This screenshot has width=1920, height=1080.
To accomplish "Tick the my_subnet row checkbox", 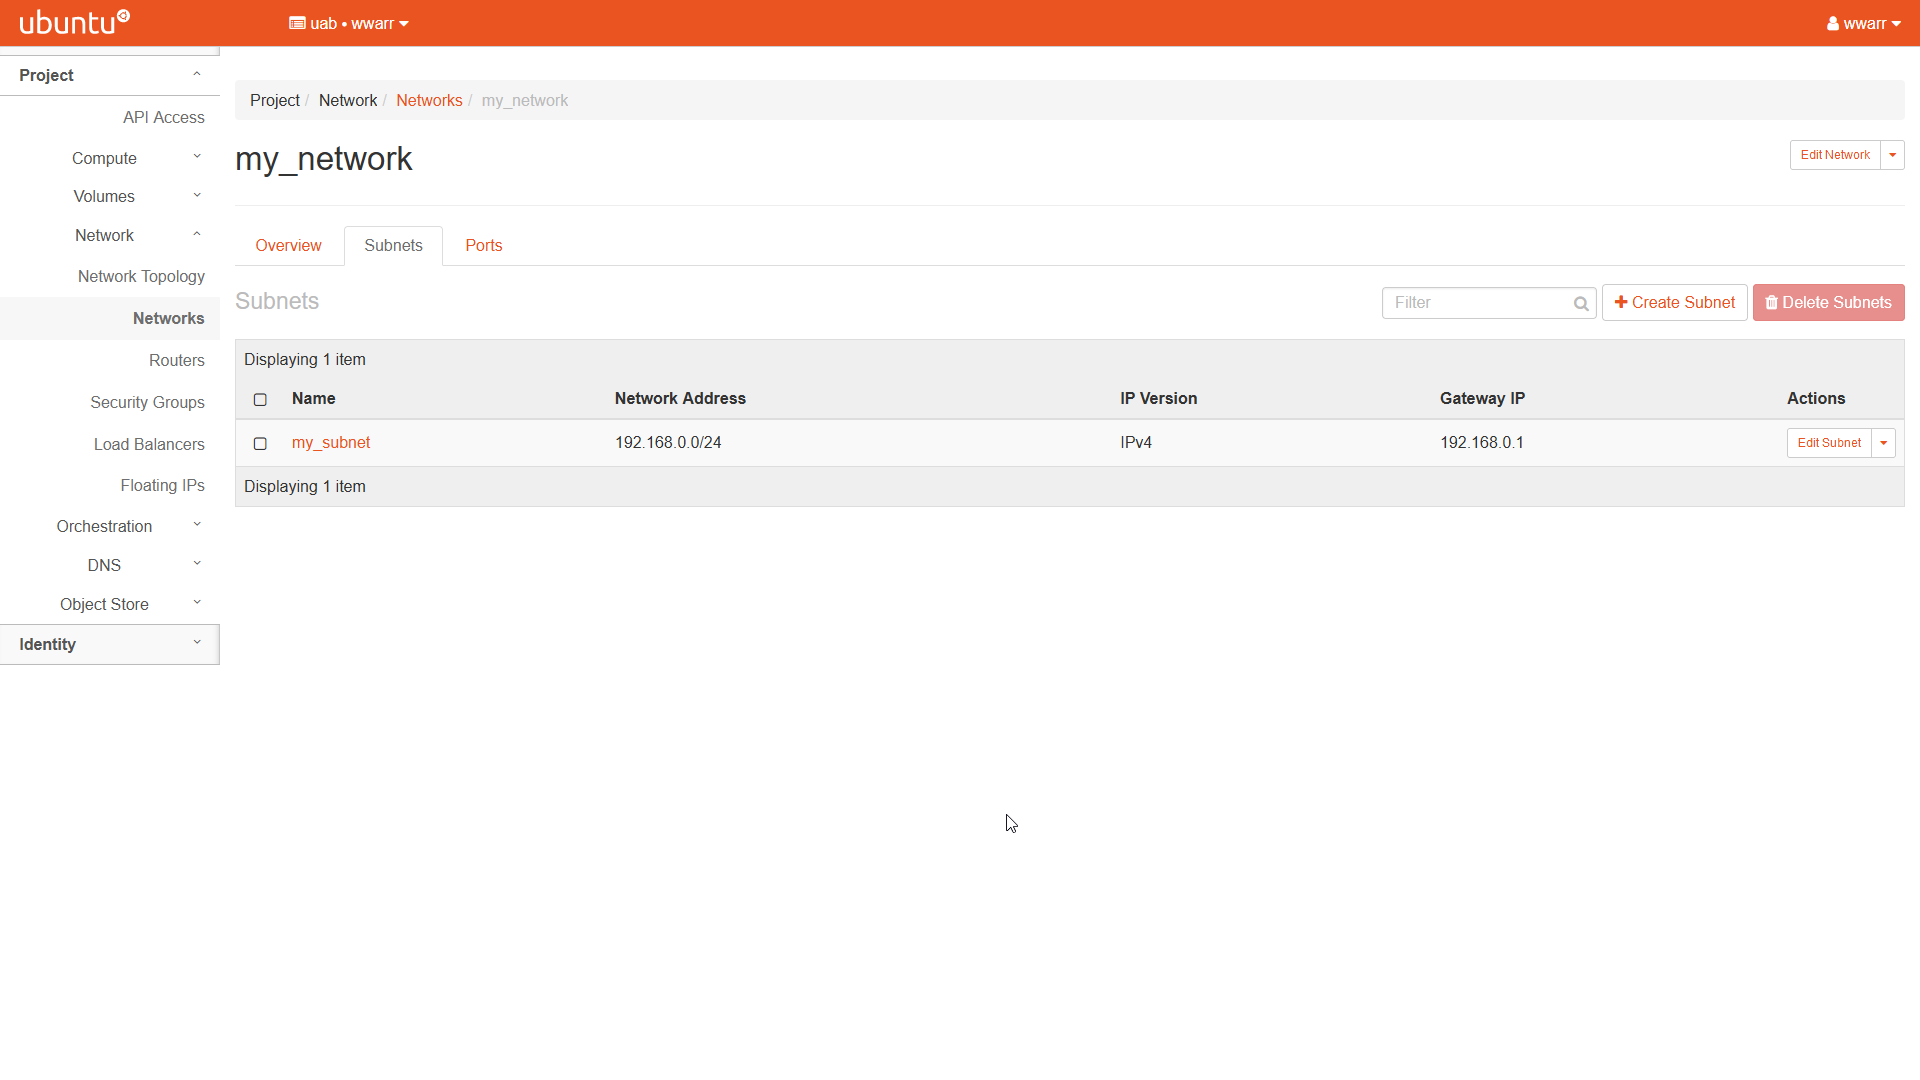I will (x=260, y=443).
